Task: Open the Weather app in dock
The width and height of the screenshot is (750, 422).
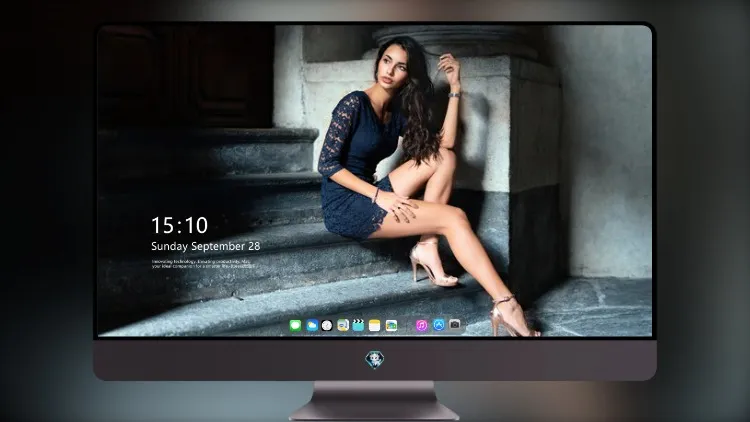Action: 312,326
